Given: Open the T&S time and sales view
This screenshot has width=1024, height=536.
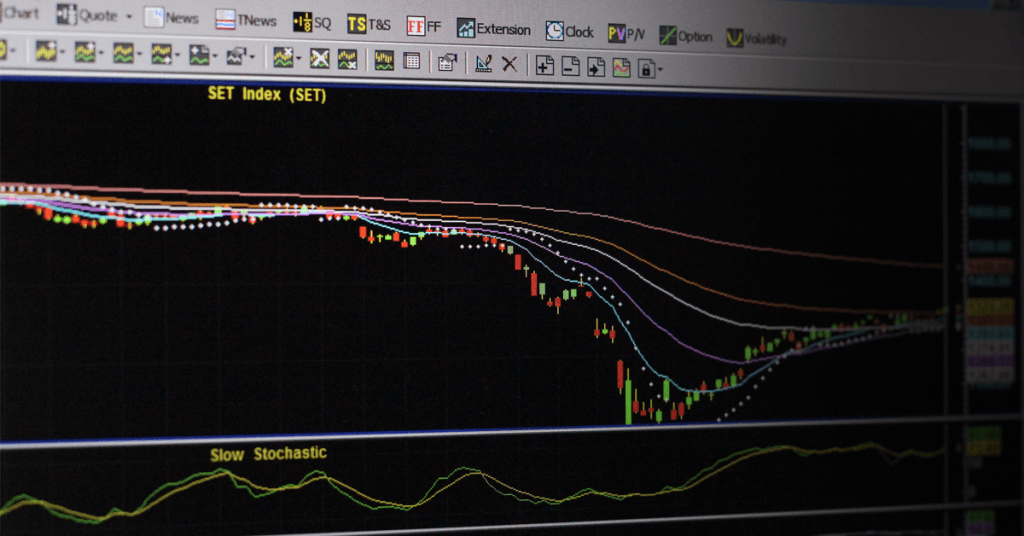Looking at the screenshot, I should pos(368,25).
